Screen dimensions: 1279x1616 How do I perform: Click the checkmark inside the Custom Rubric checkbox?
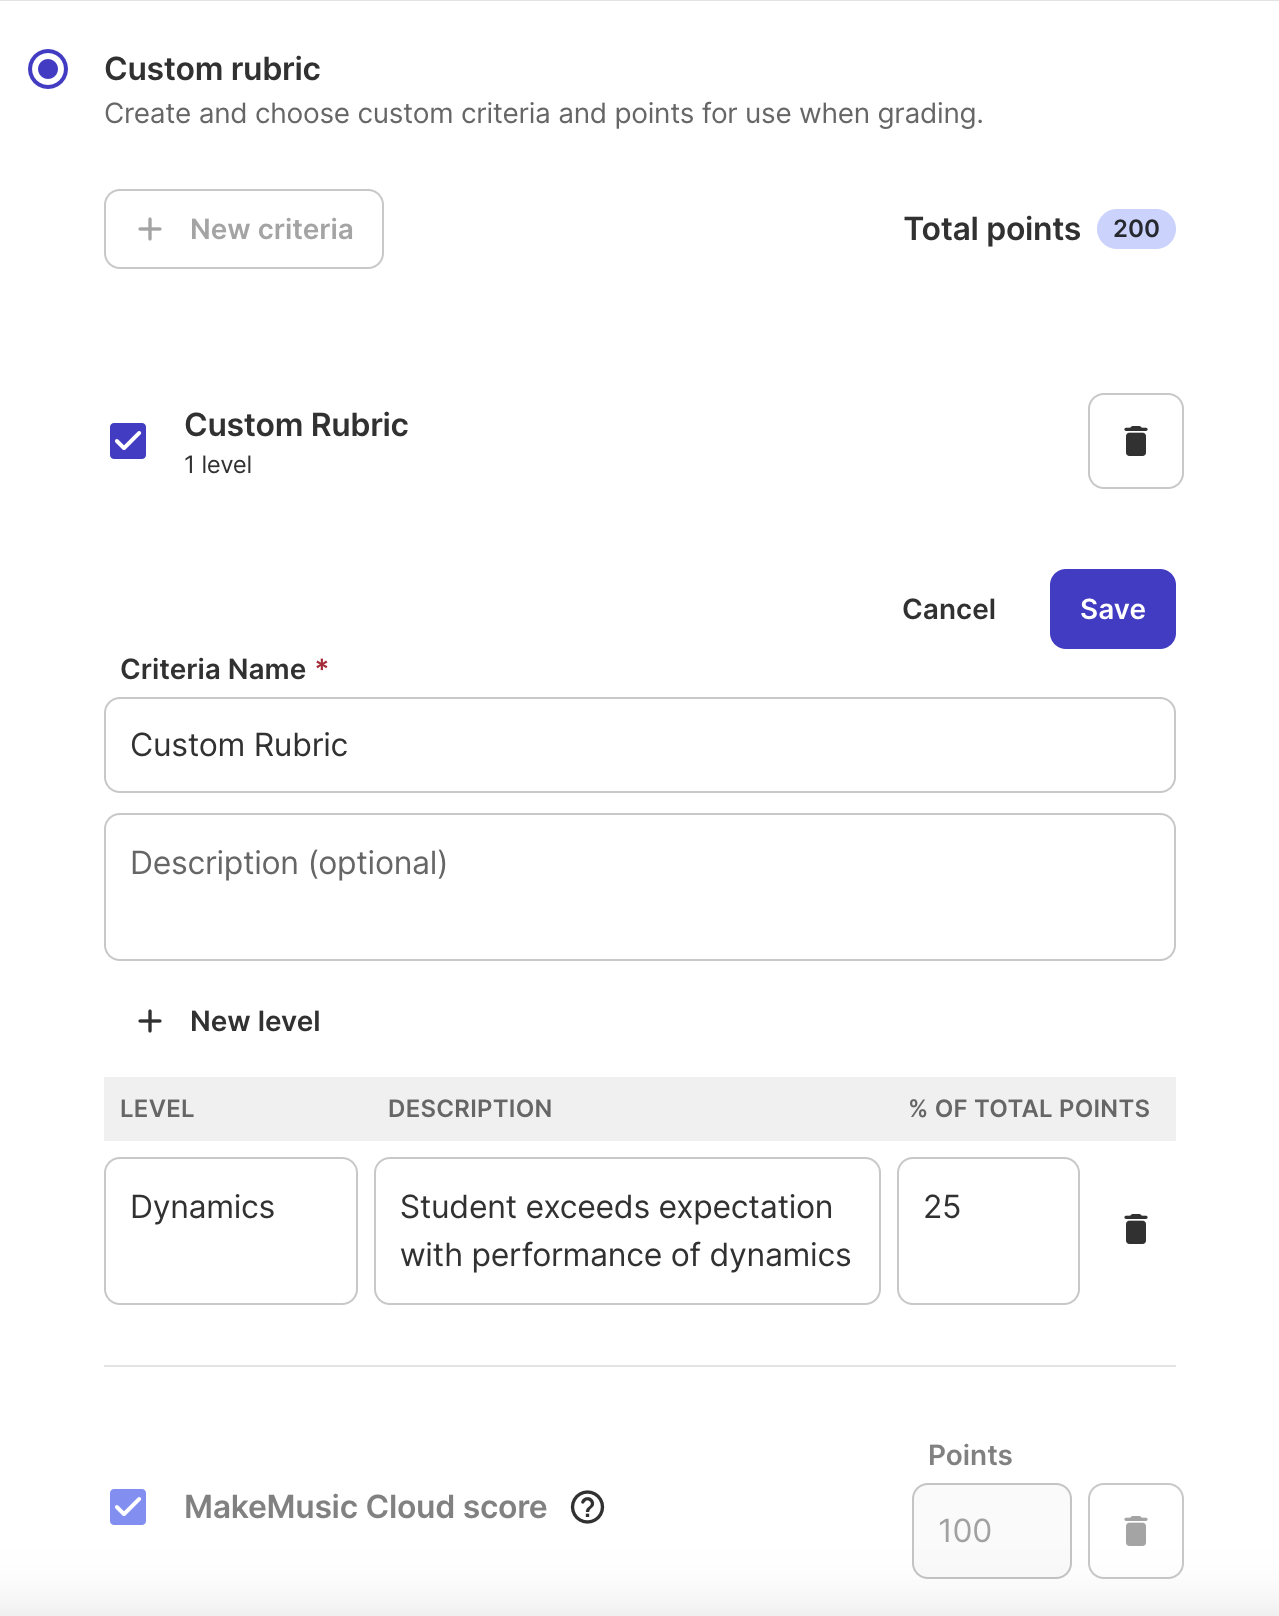[x=127, y=440]
